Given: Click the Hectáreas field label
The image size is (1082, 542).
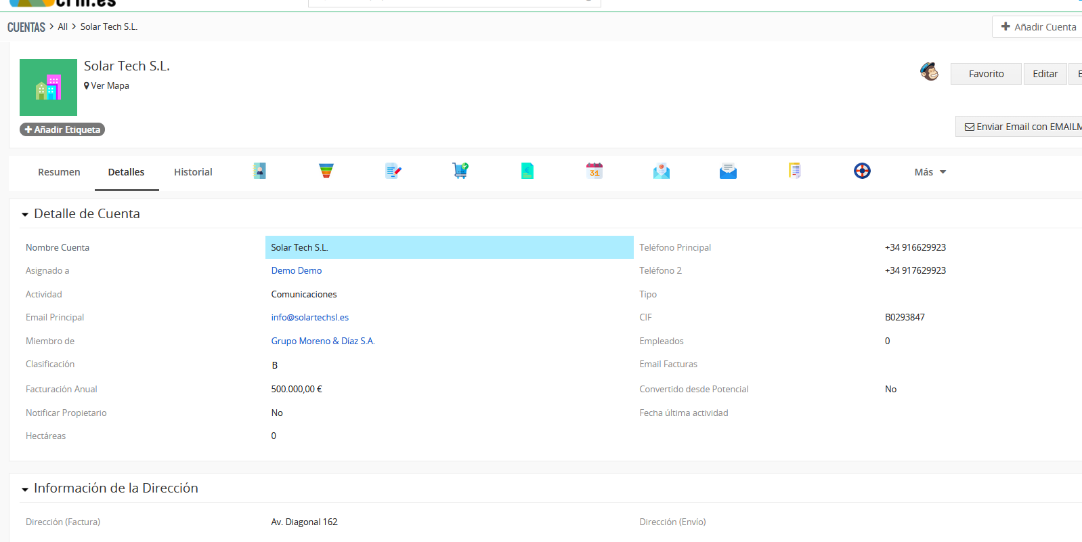Looking at the screenshot, I should pyautogui.click(x=46, y=436).
